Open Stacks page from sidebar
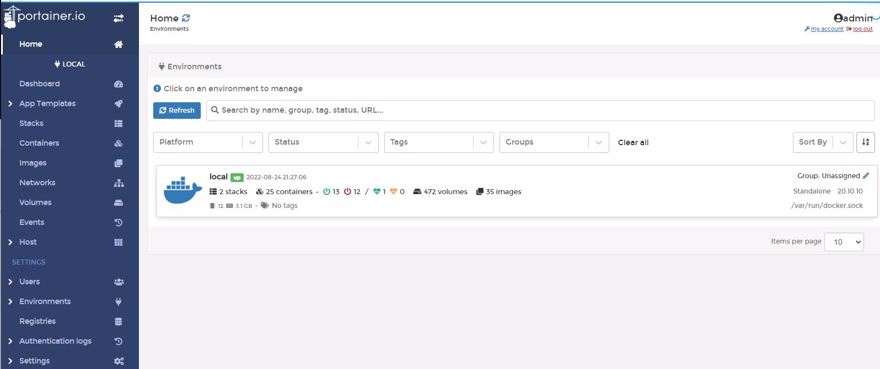Viewport: 880px width, 369px height. click(x=31, y=124)
